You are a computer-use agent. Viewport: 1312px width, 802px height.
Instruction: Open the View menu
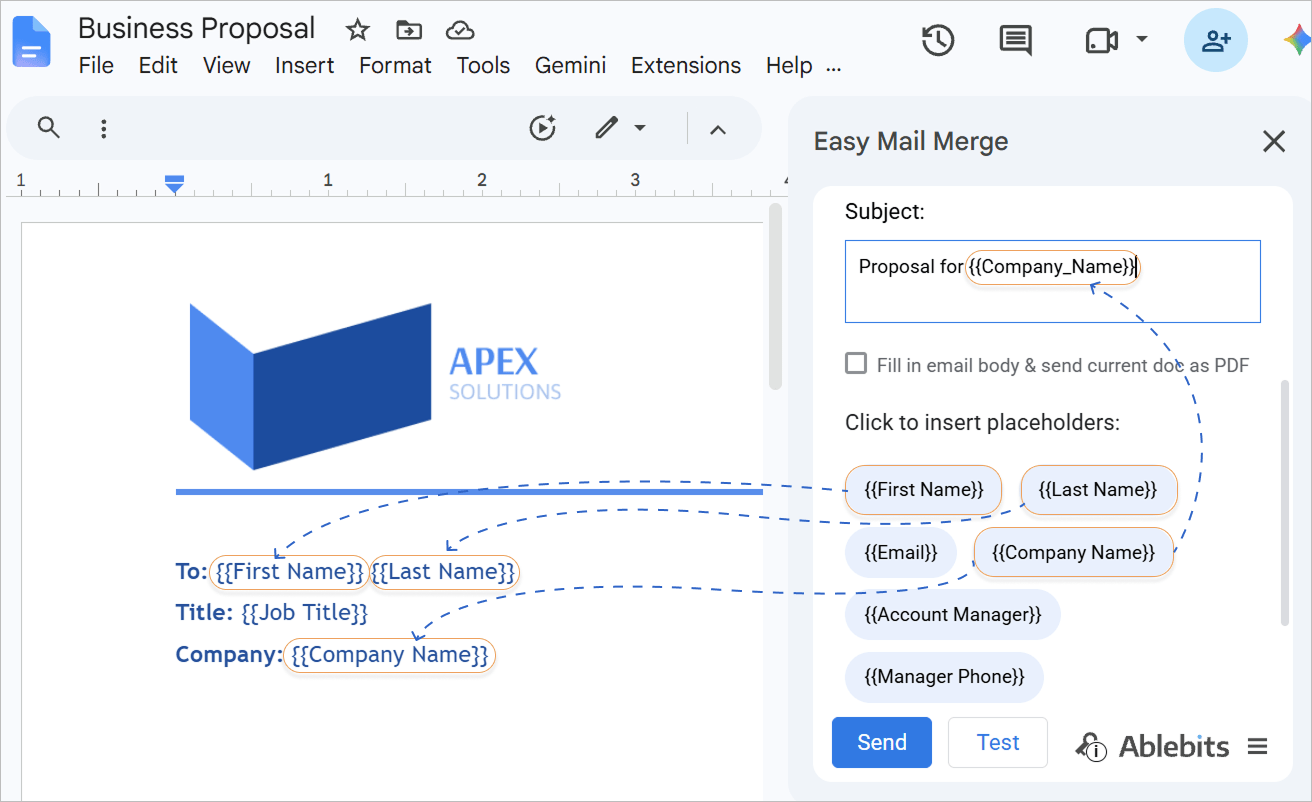[x=226, y=66]
